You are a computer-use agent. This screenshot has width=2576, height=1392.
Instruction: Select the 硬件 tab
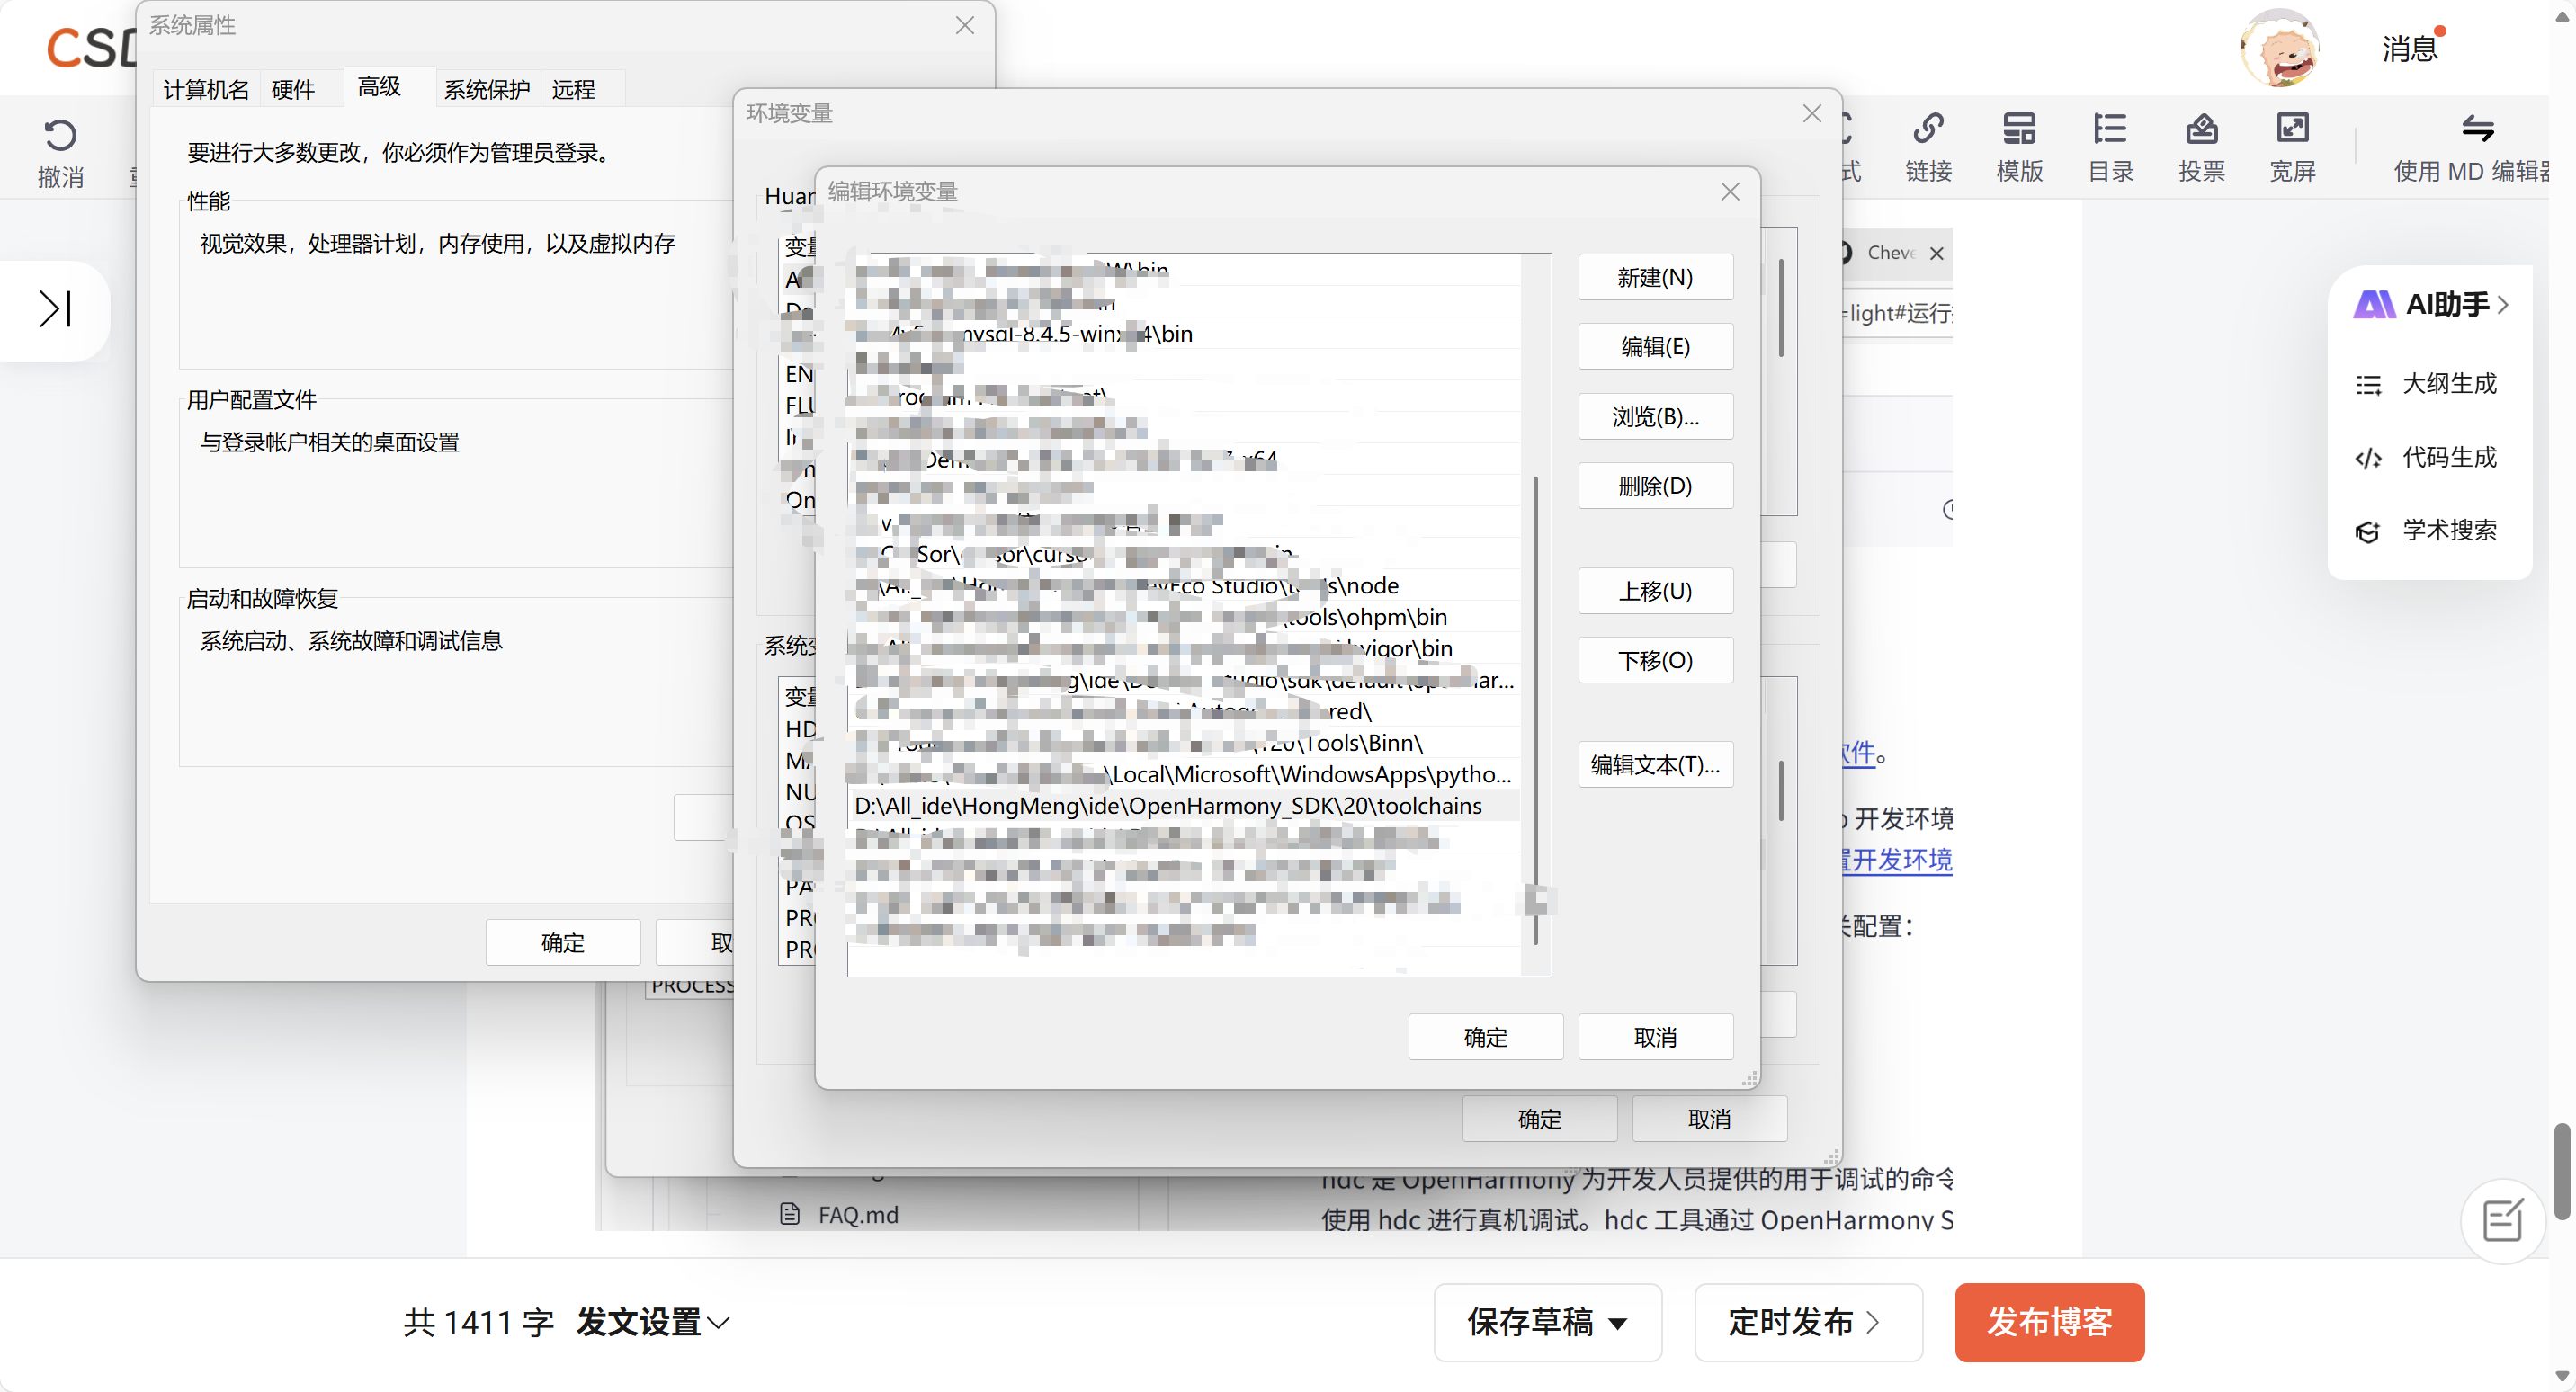(293, 89)
